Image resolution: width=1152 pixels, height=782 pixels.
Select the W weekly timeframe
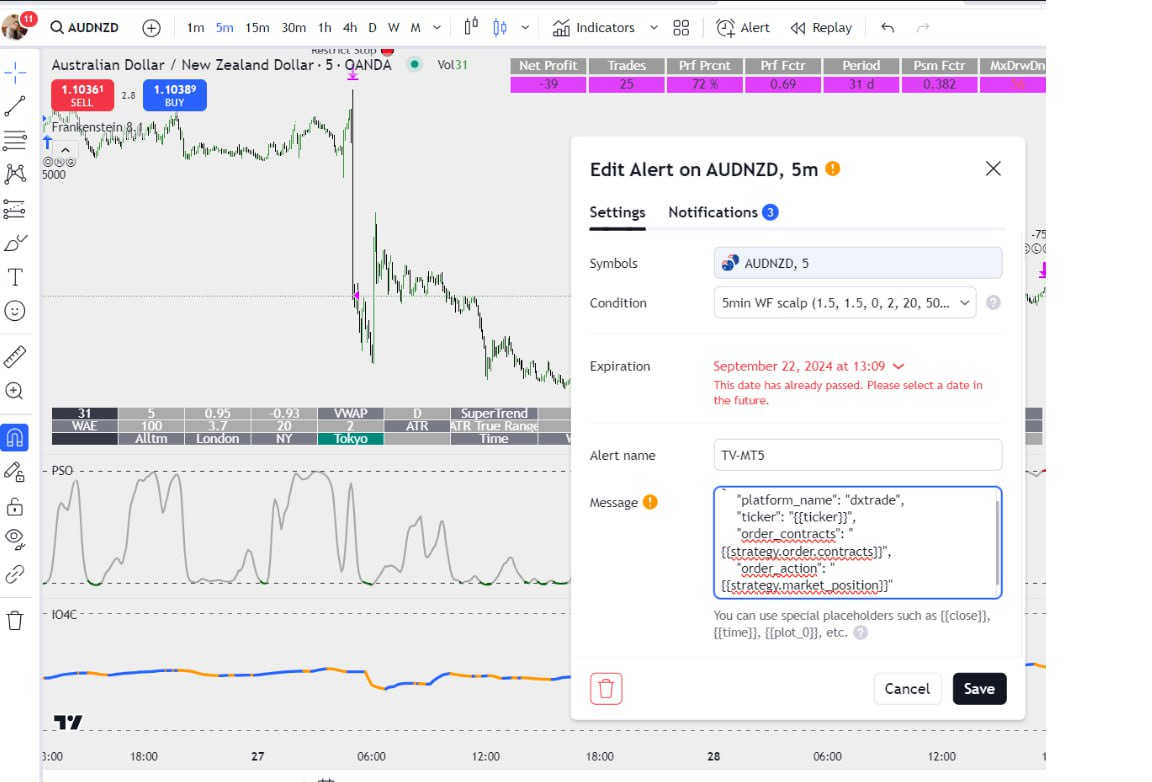click(x=393, y=28)
